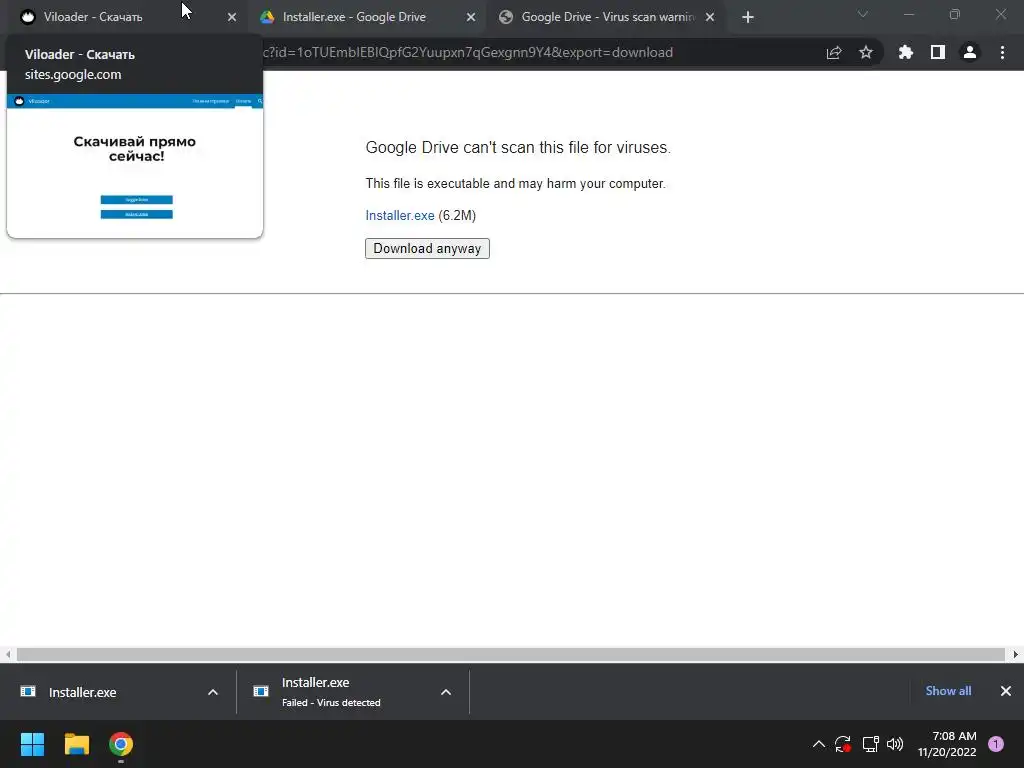1024x768 pixels.
Task: Click the Windows Update tray icon
Action: coord(843,744)
